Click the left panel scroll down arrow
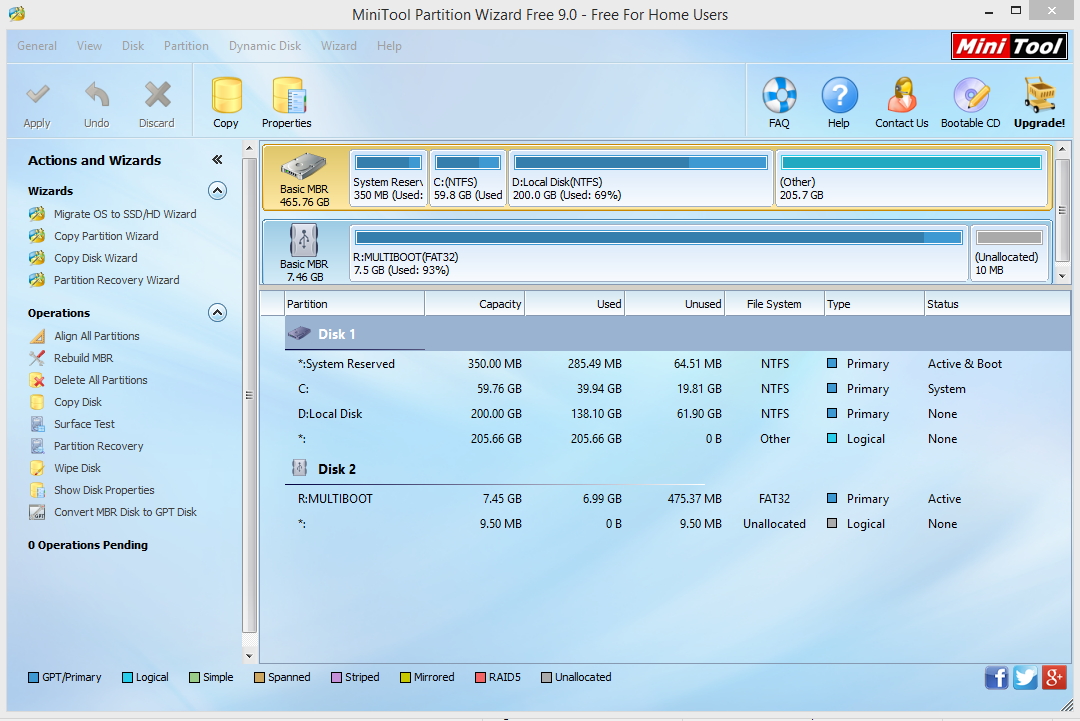Image resolution: width=1080 pixels, height=721 pixels. 249,656
